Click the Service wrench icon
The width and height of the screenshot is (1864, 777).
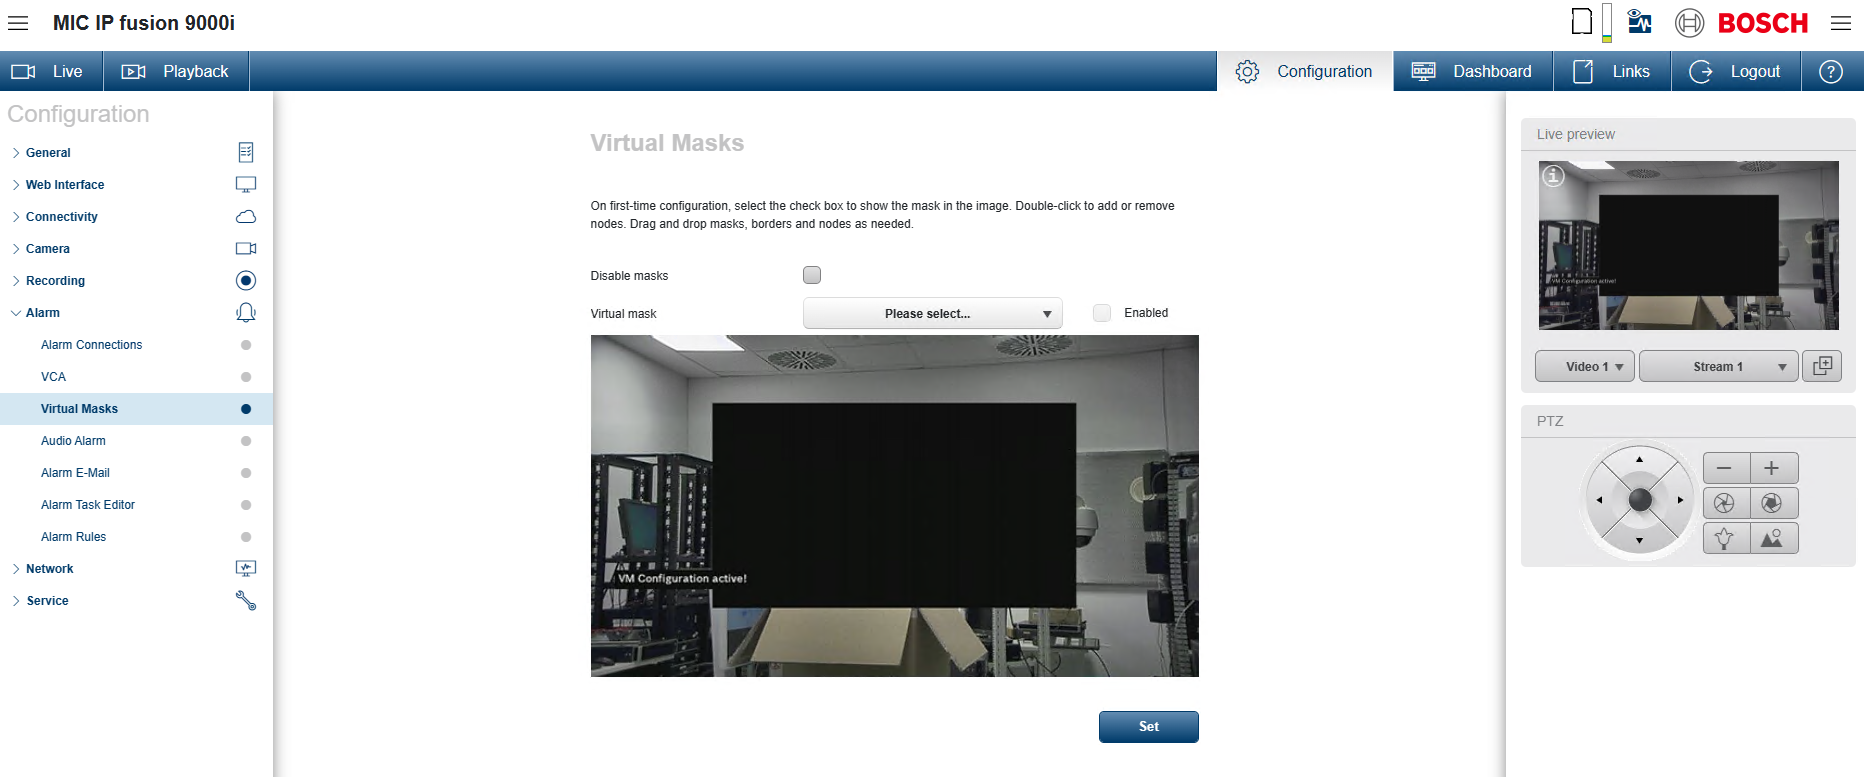click(246, 600)
